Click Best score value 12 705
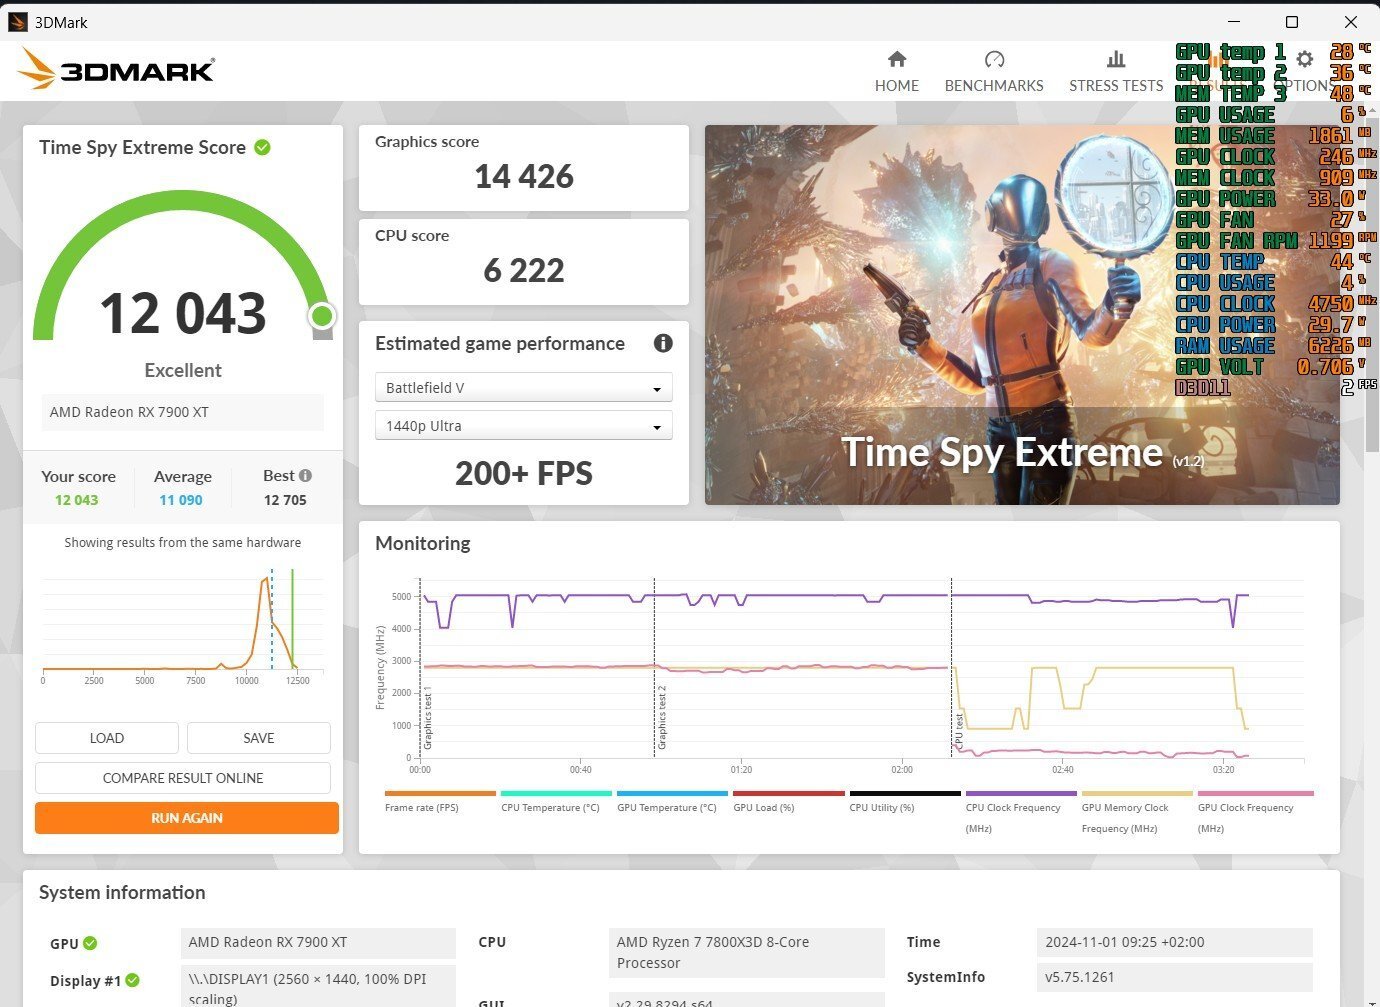This screenshot has width=1380, height=1007. pyautogui.click(x=285, y=500)
